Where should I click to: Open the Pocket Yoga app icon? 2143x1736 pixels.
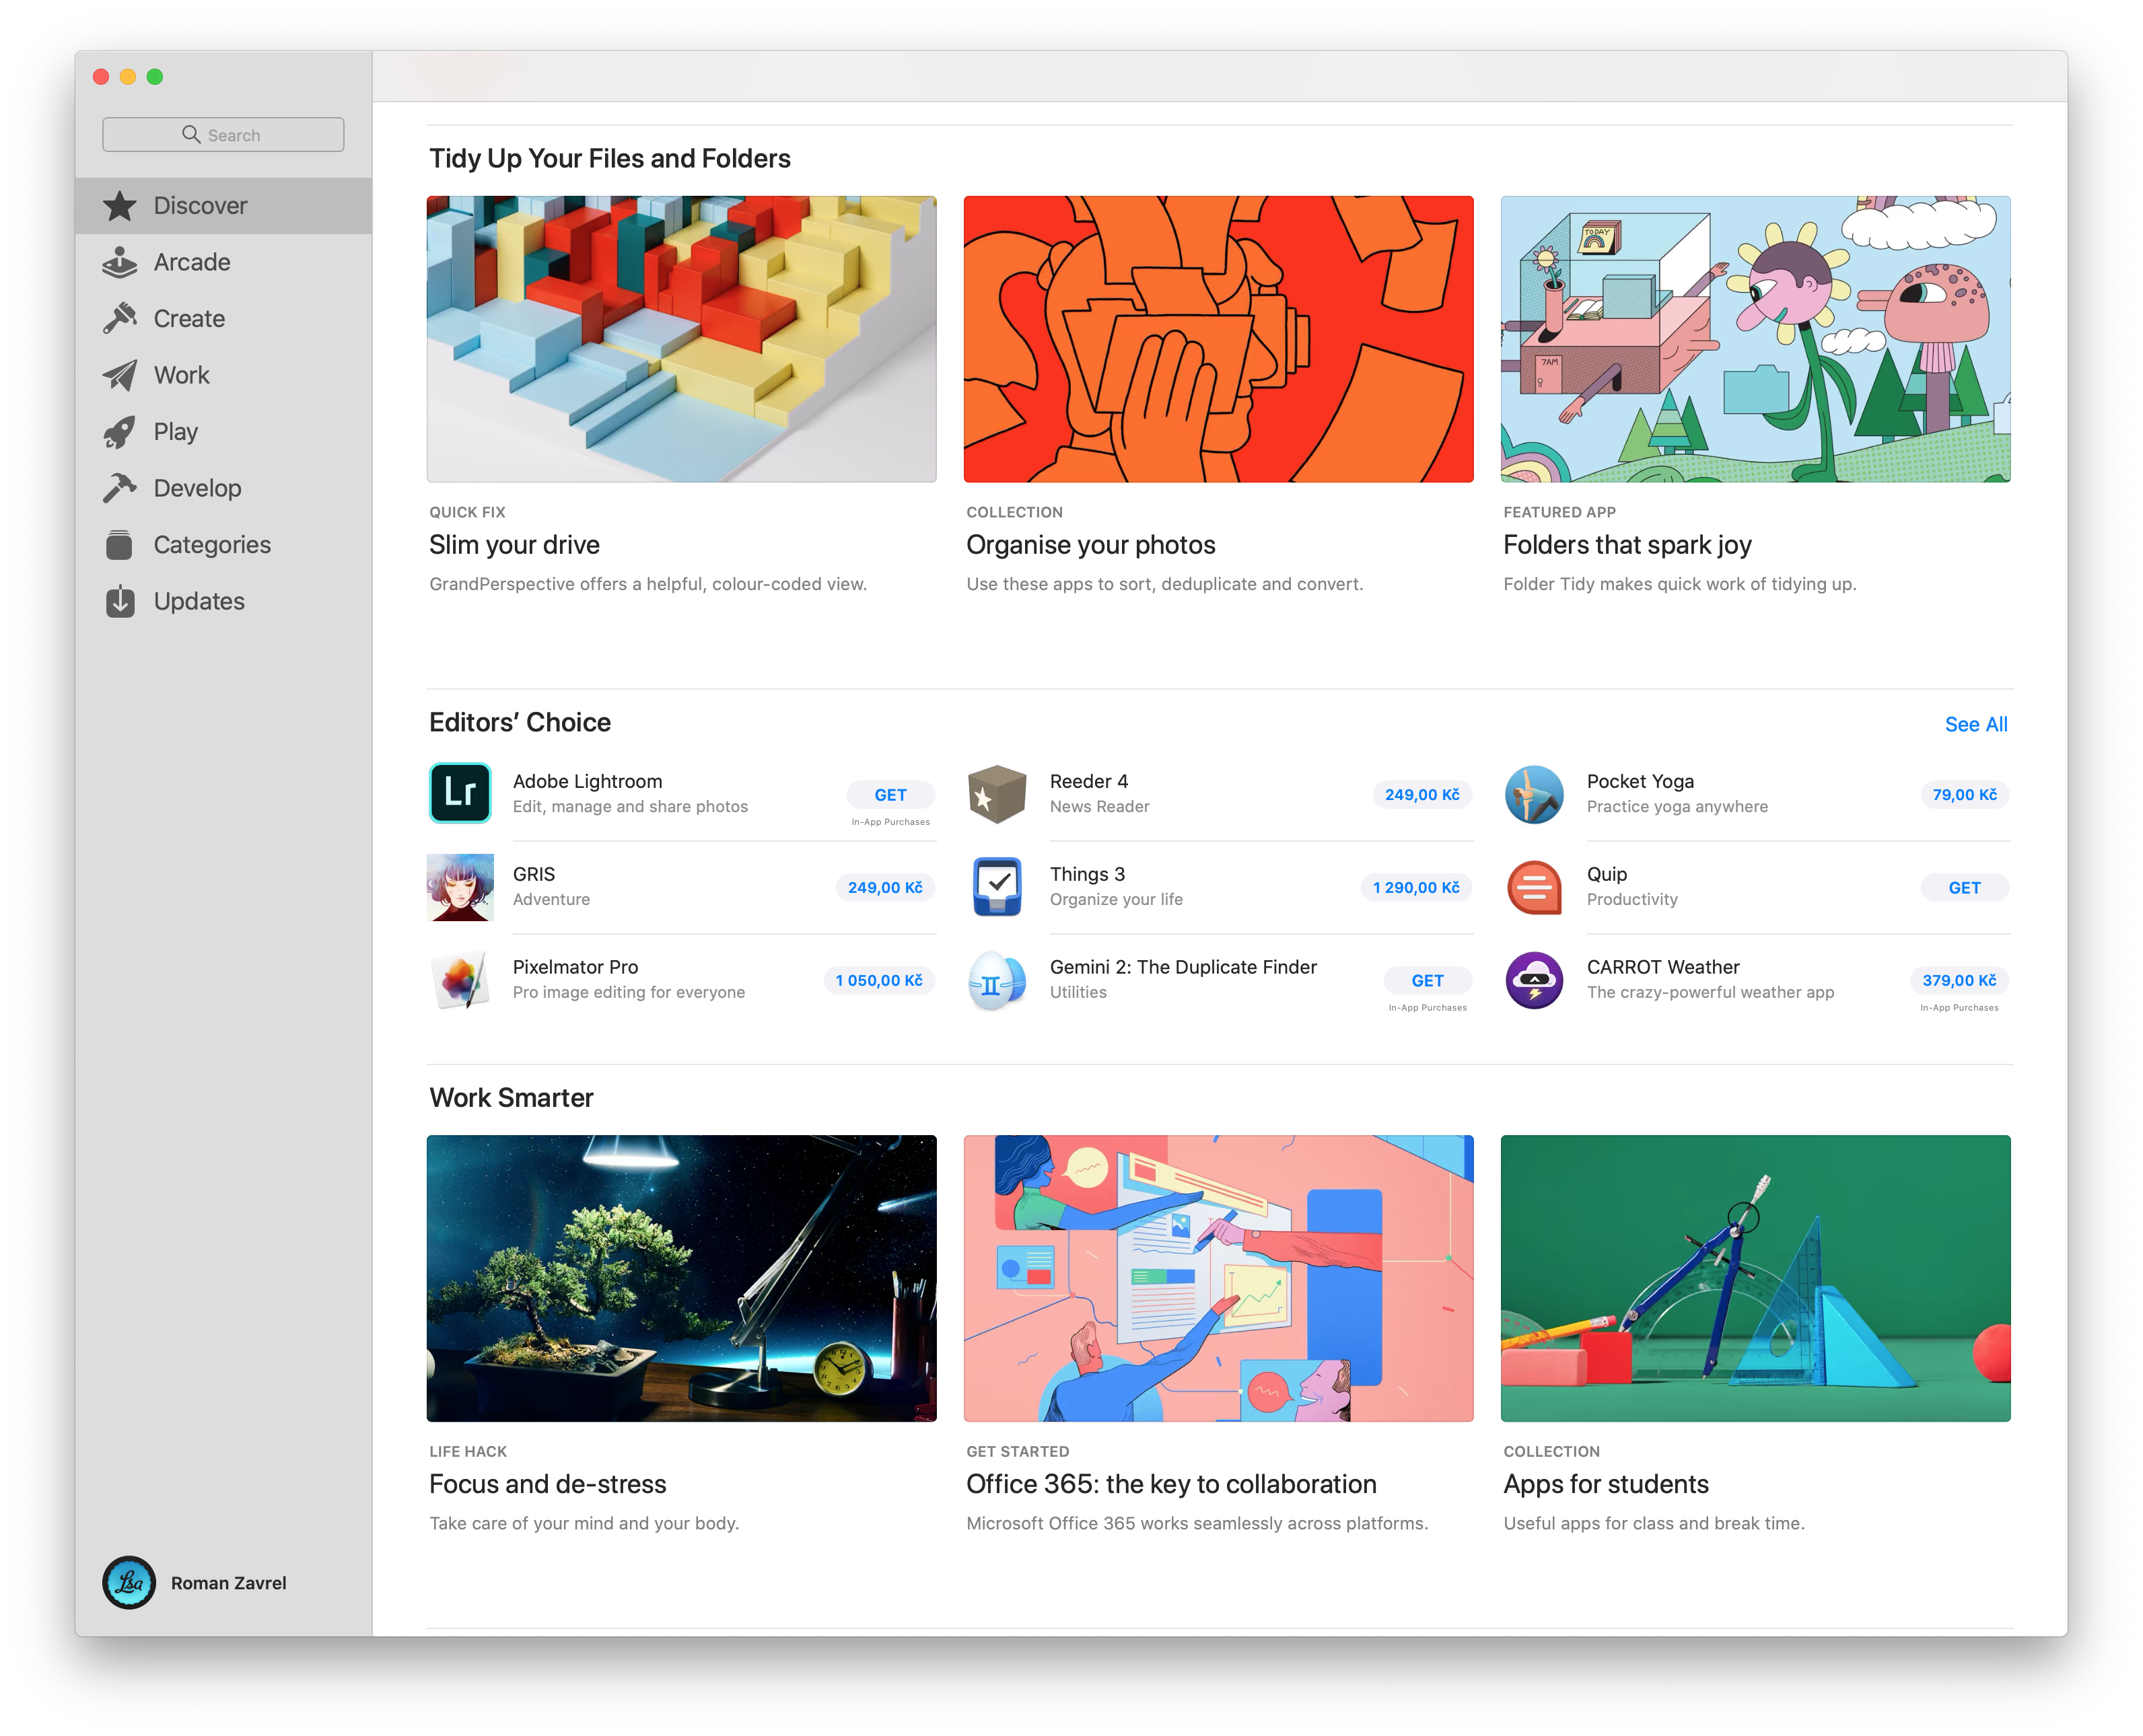click(x=1534, y=794)
